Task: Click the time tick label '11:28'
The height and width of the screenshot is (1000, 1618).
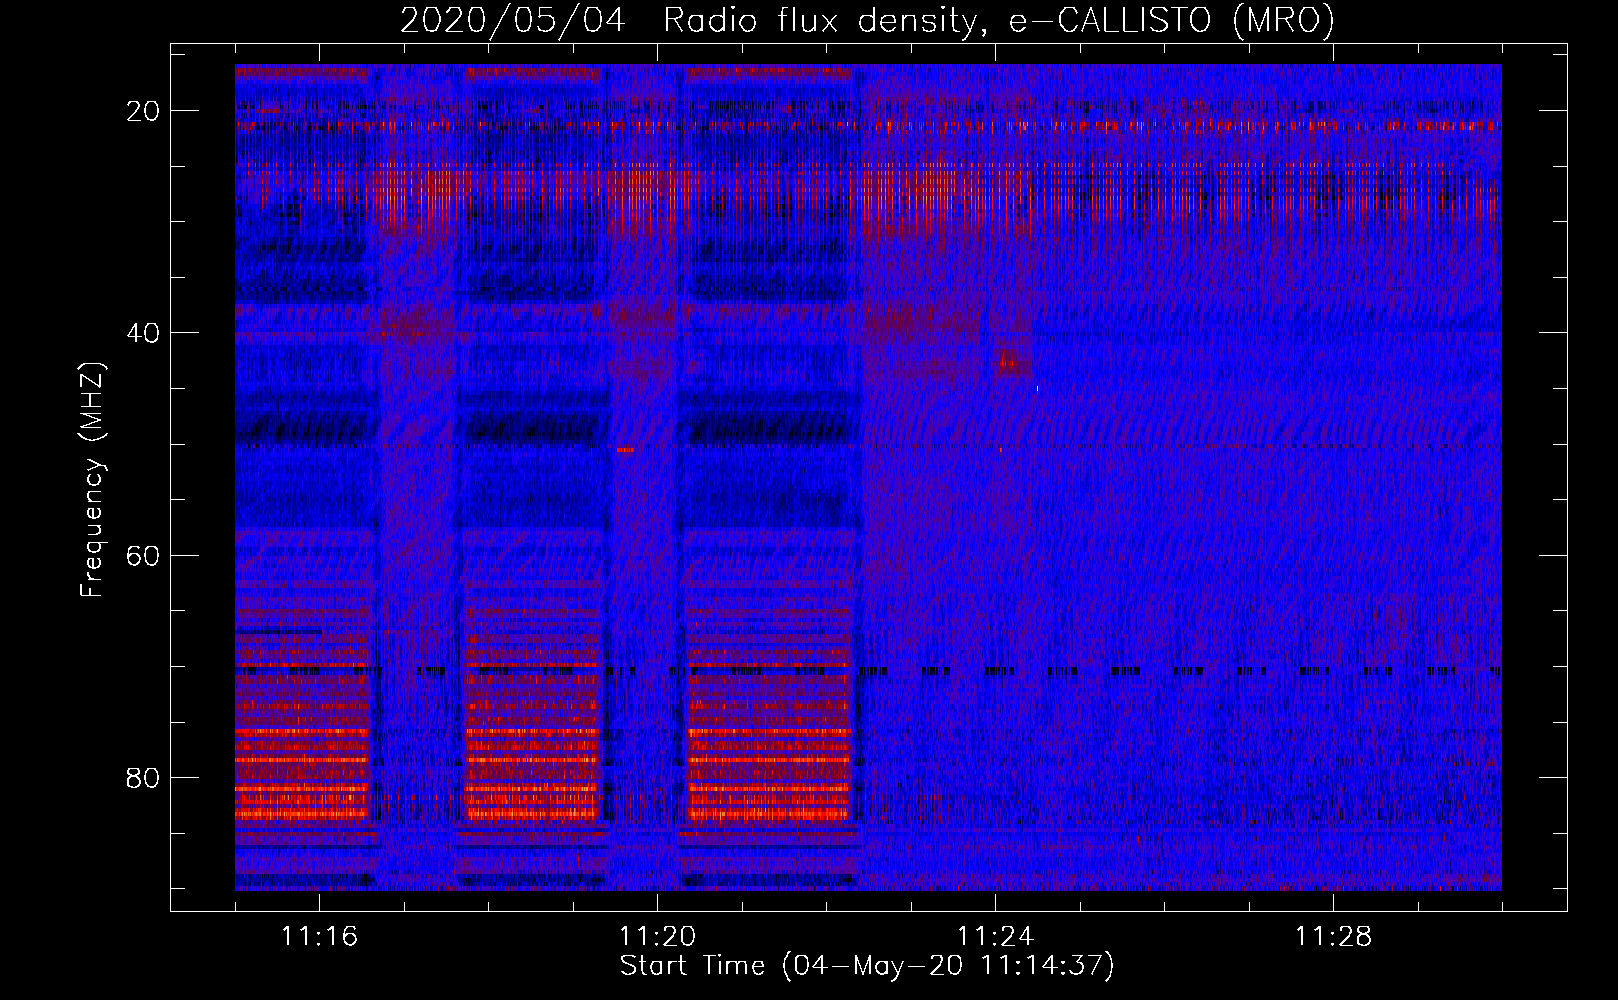Action: (1333, 936)
